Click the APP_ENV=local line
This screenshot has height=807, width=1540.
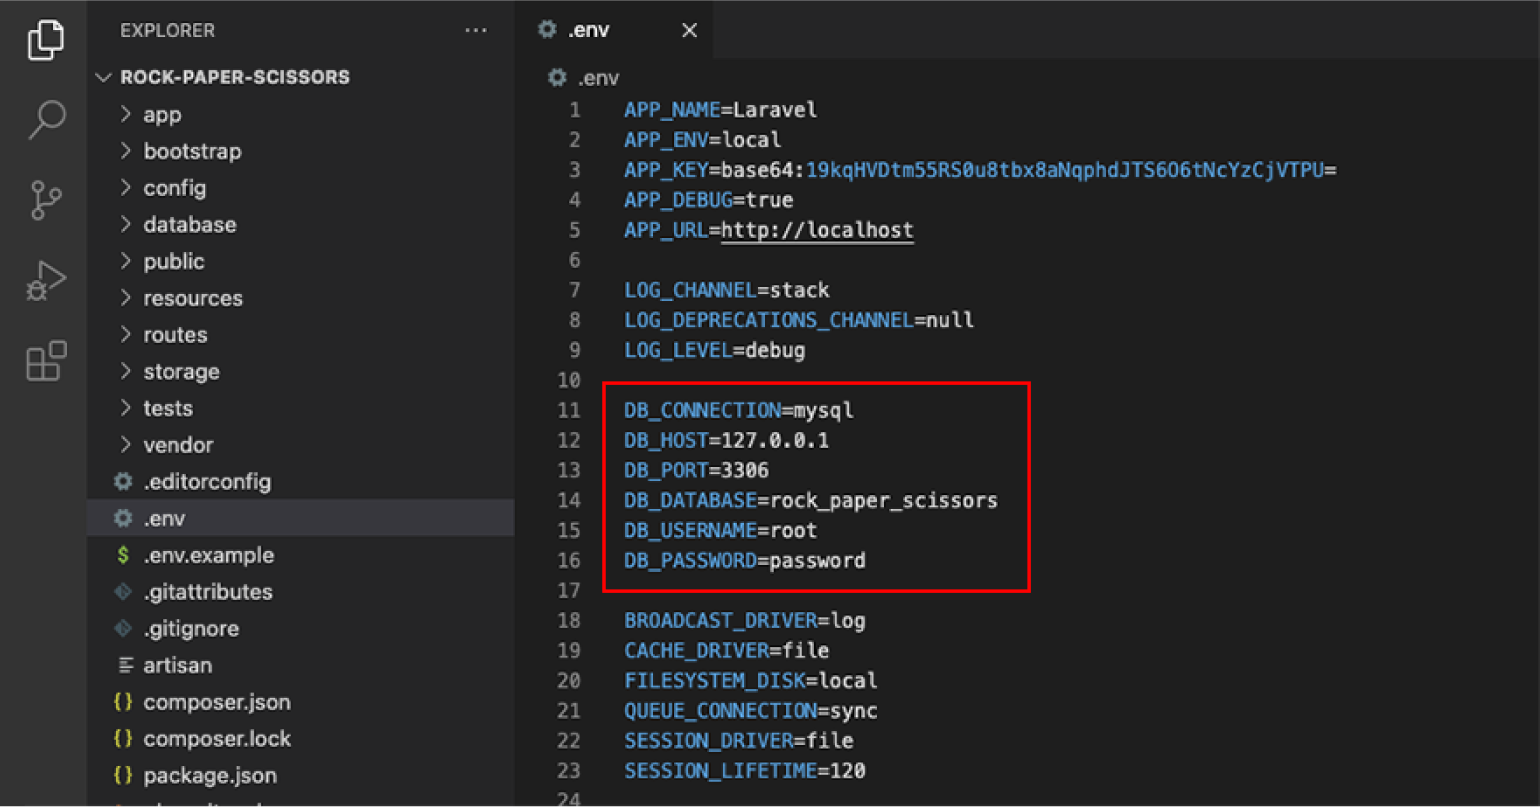pyautogui.click(x=703, y=140)
